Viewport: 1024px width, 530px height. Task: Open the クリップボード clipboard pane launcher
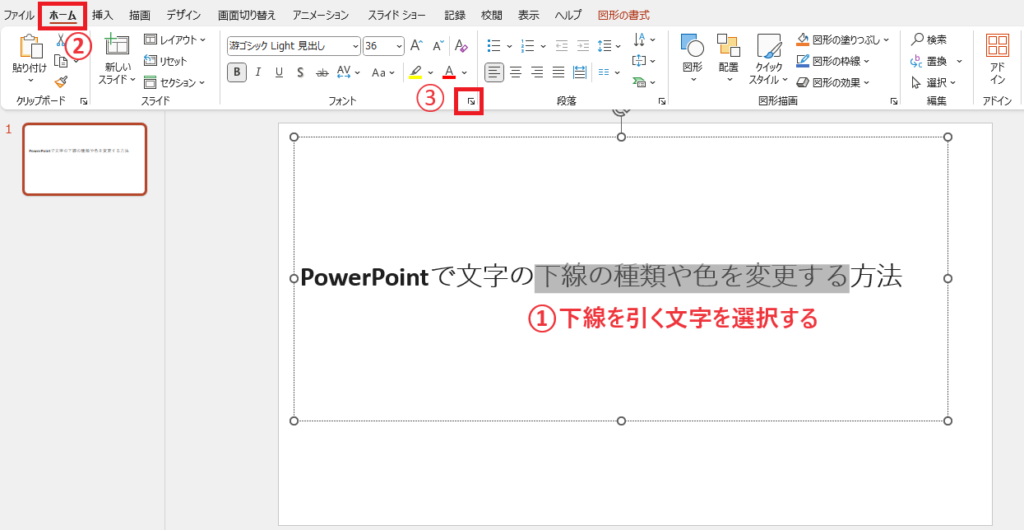click(84, 102)
